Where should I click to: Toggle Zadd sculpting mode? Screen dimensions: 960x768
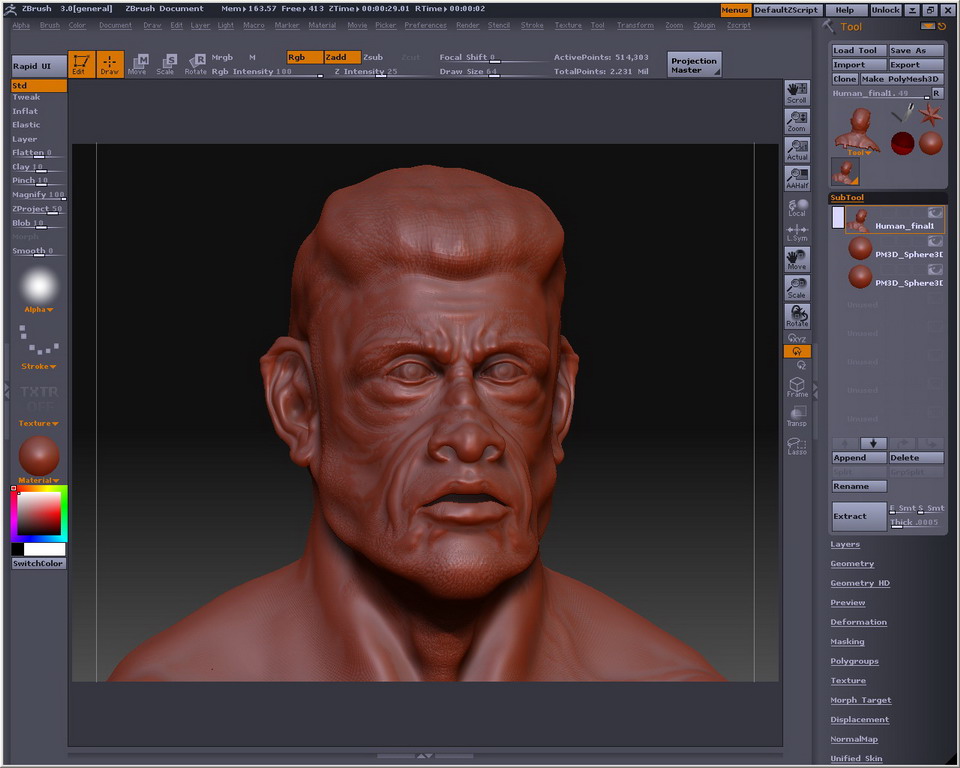pyautogui.click(x=342, y=57)
